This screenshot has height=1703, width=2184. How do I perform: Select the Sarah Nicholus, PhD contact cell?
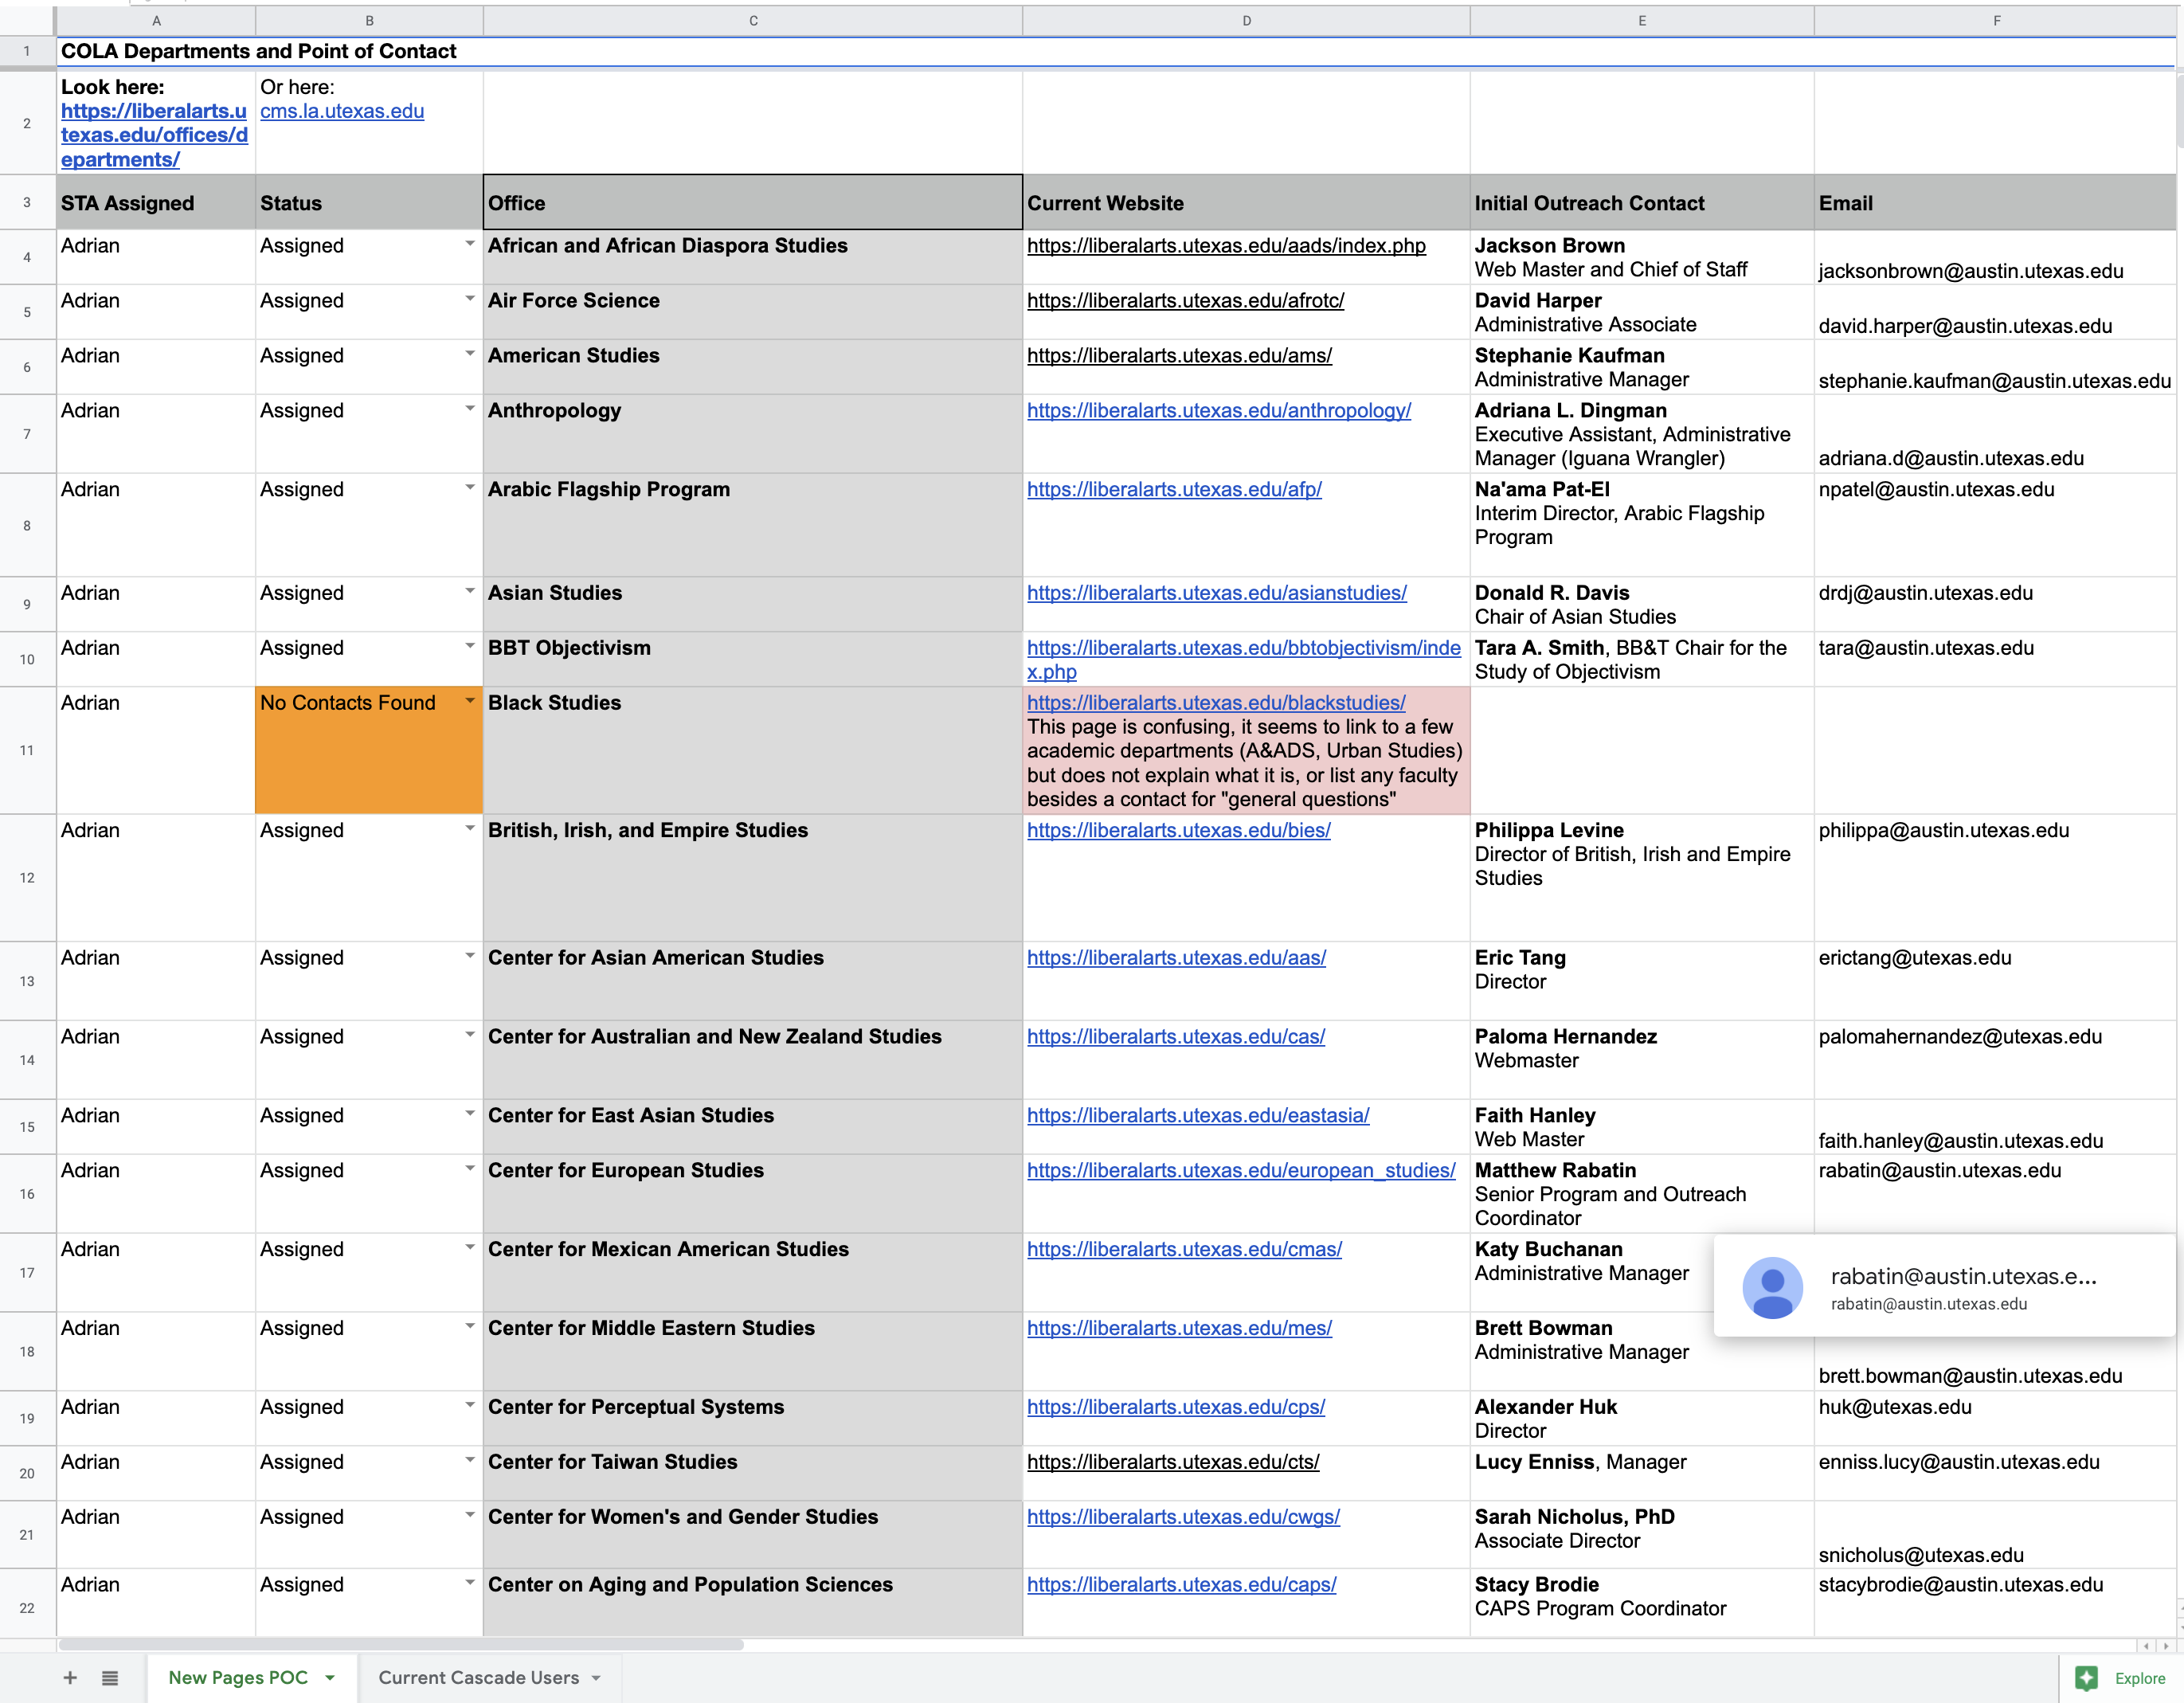(1642, 1534)
